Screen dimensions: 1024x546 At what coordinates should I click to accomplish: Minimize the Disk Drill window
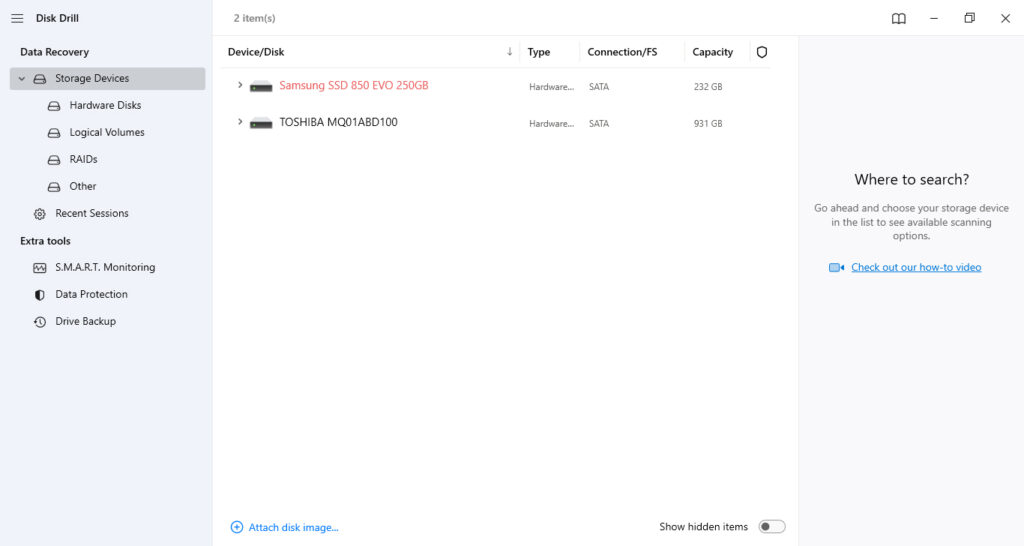pyautogui.click(x=934, y=18)
